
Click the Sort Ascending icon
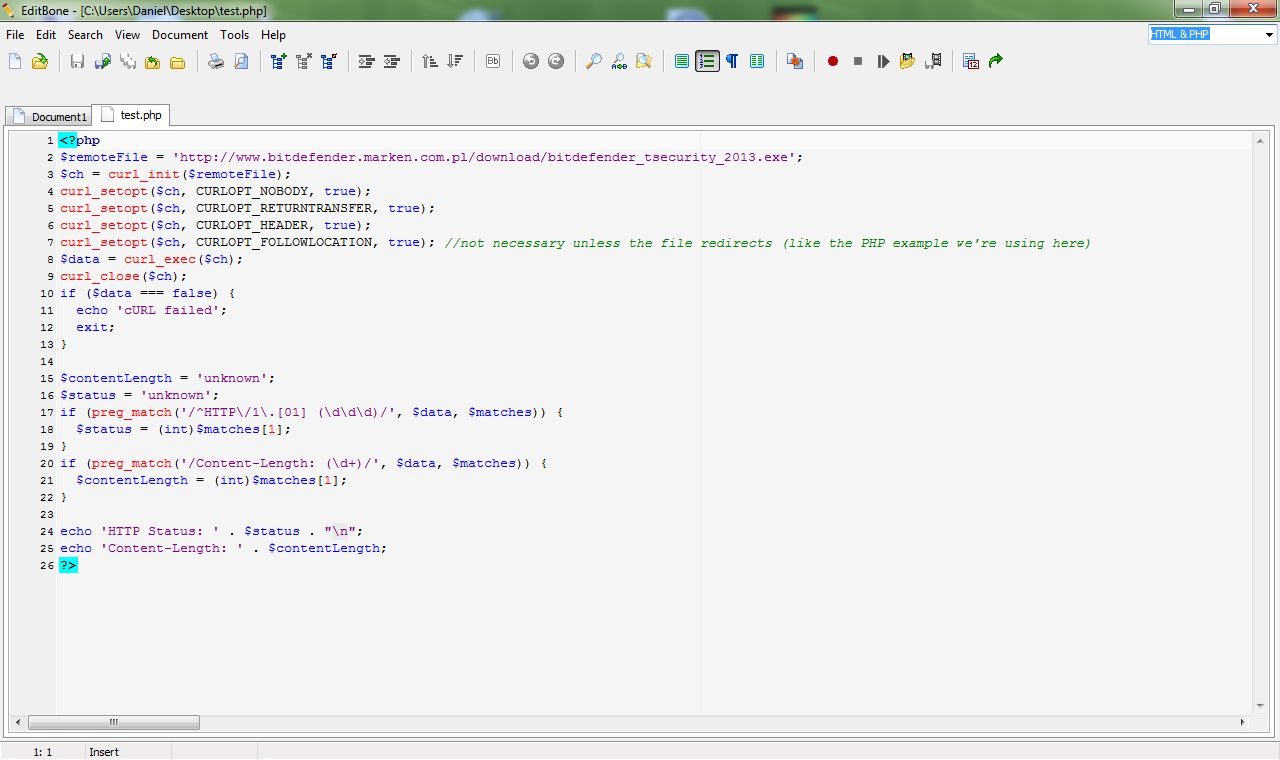point(430,61)
